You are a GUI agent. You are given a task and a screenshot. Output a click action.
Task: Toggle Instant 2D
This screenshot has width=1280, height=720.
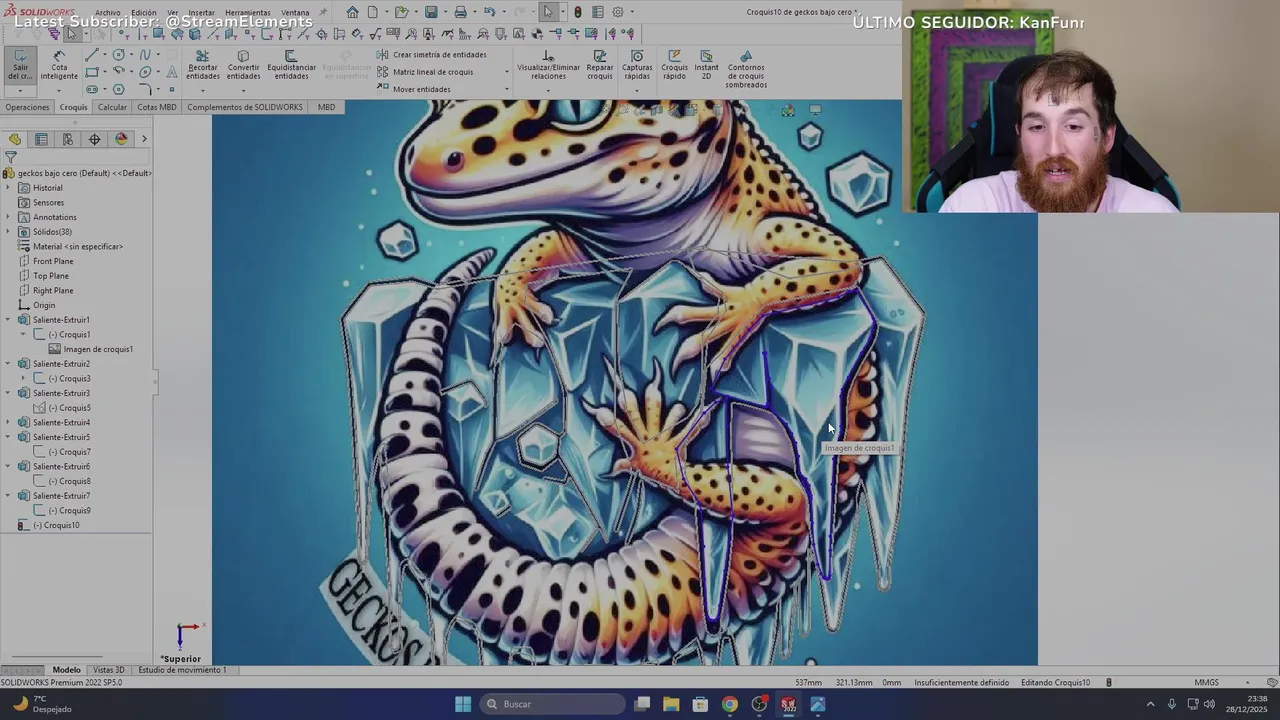click(x=706, y=66)
